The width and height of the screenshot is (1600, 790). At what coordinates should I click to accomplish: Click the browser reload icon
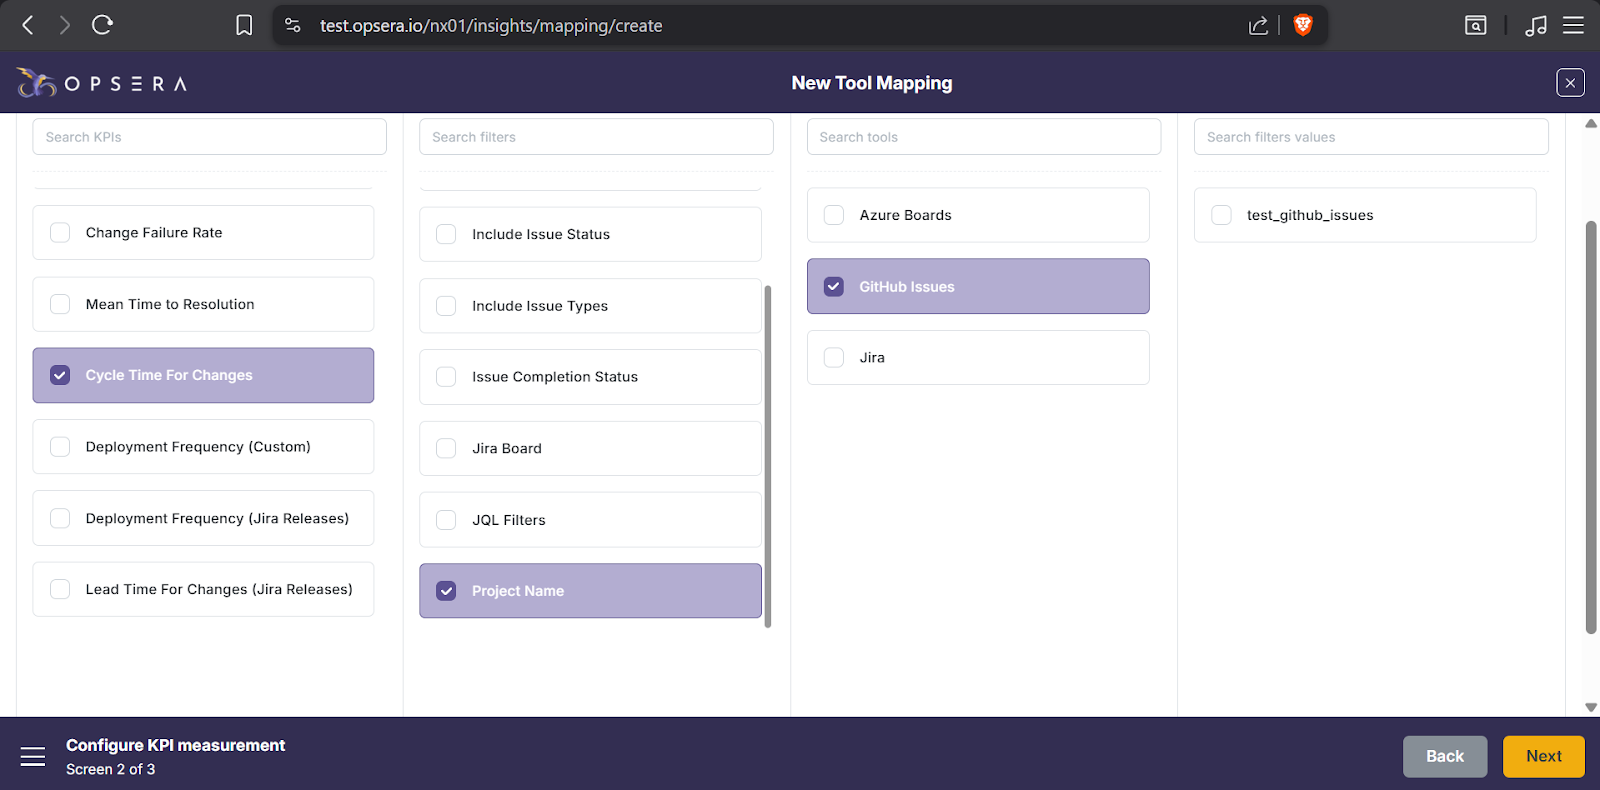(x=102, y=25)
